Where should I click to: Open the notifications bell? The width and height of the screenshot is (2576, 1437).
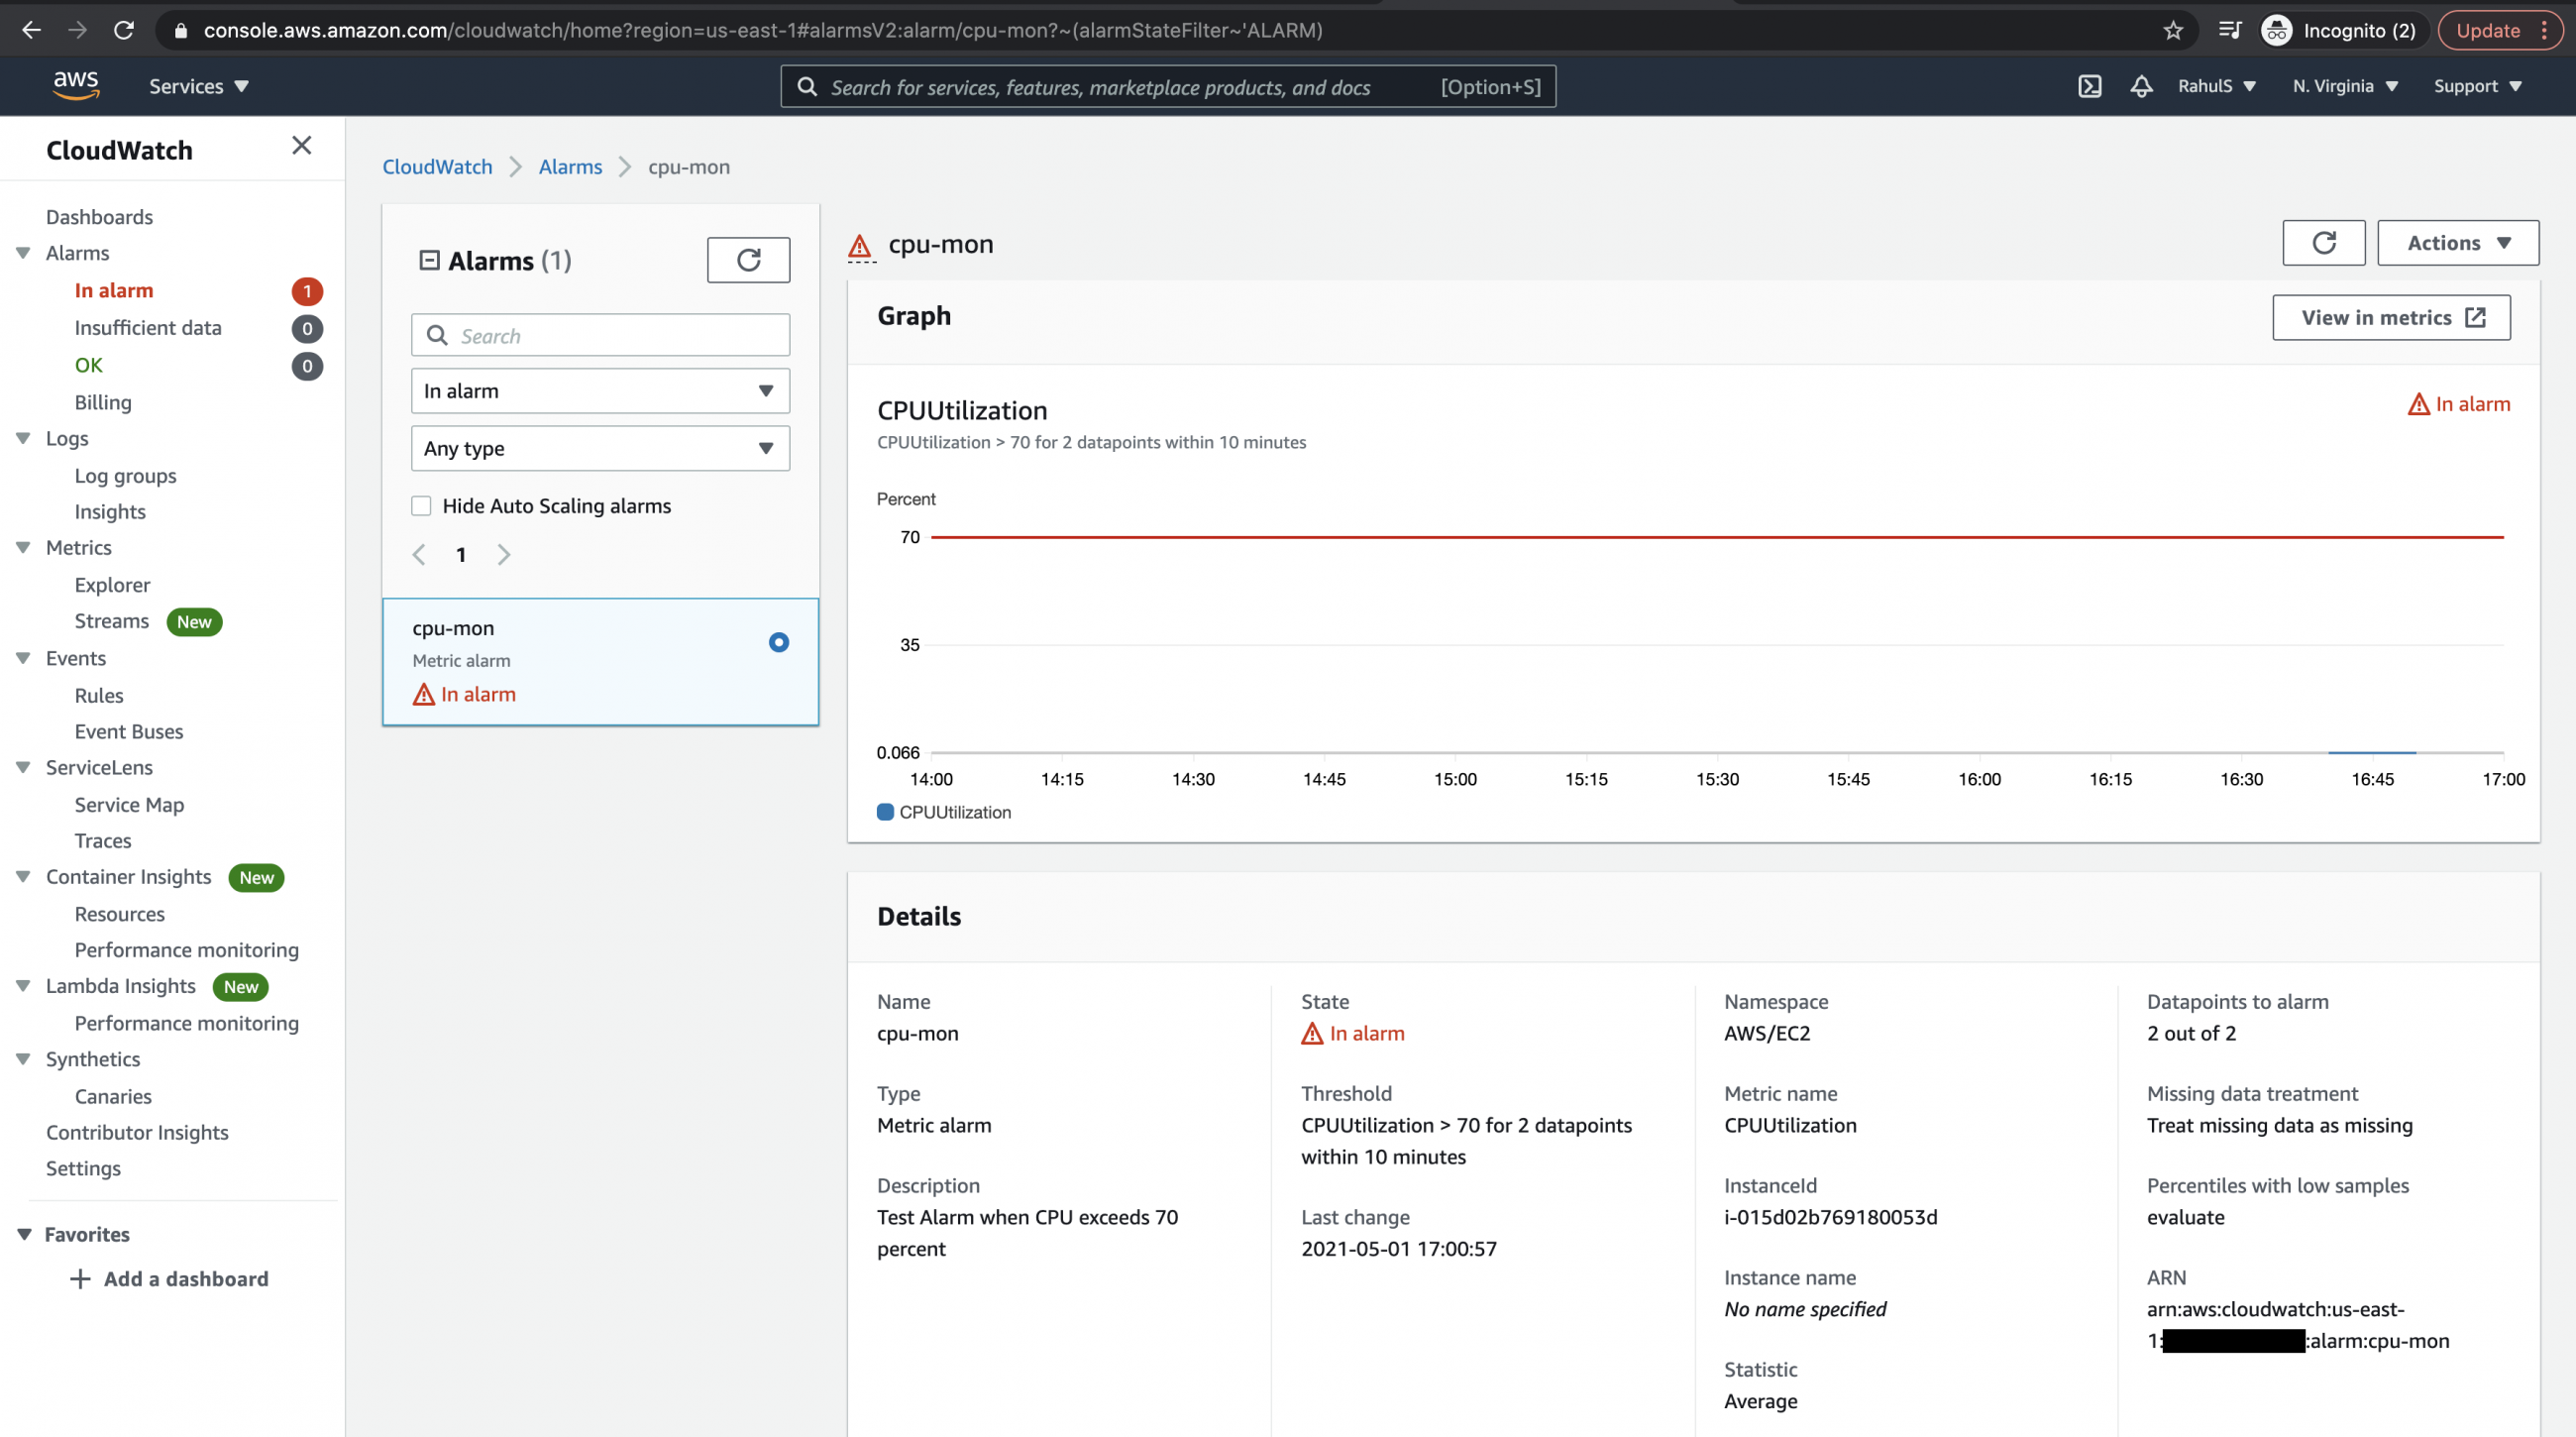(x=2140, y=87)
